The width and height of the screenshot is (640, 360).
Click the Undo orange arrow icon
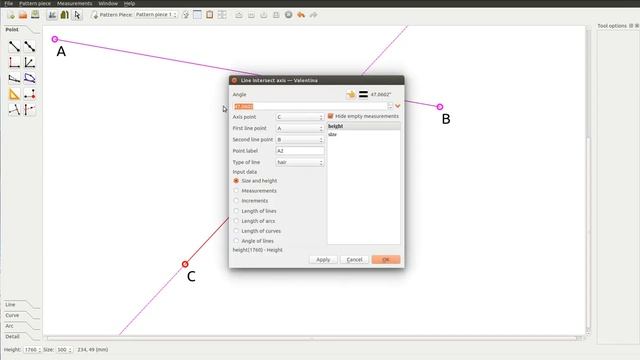click(301, 15)
